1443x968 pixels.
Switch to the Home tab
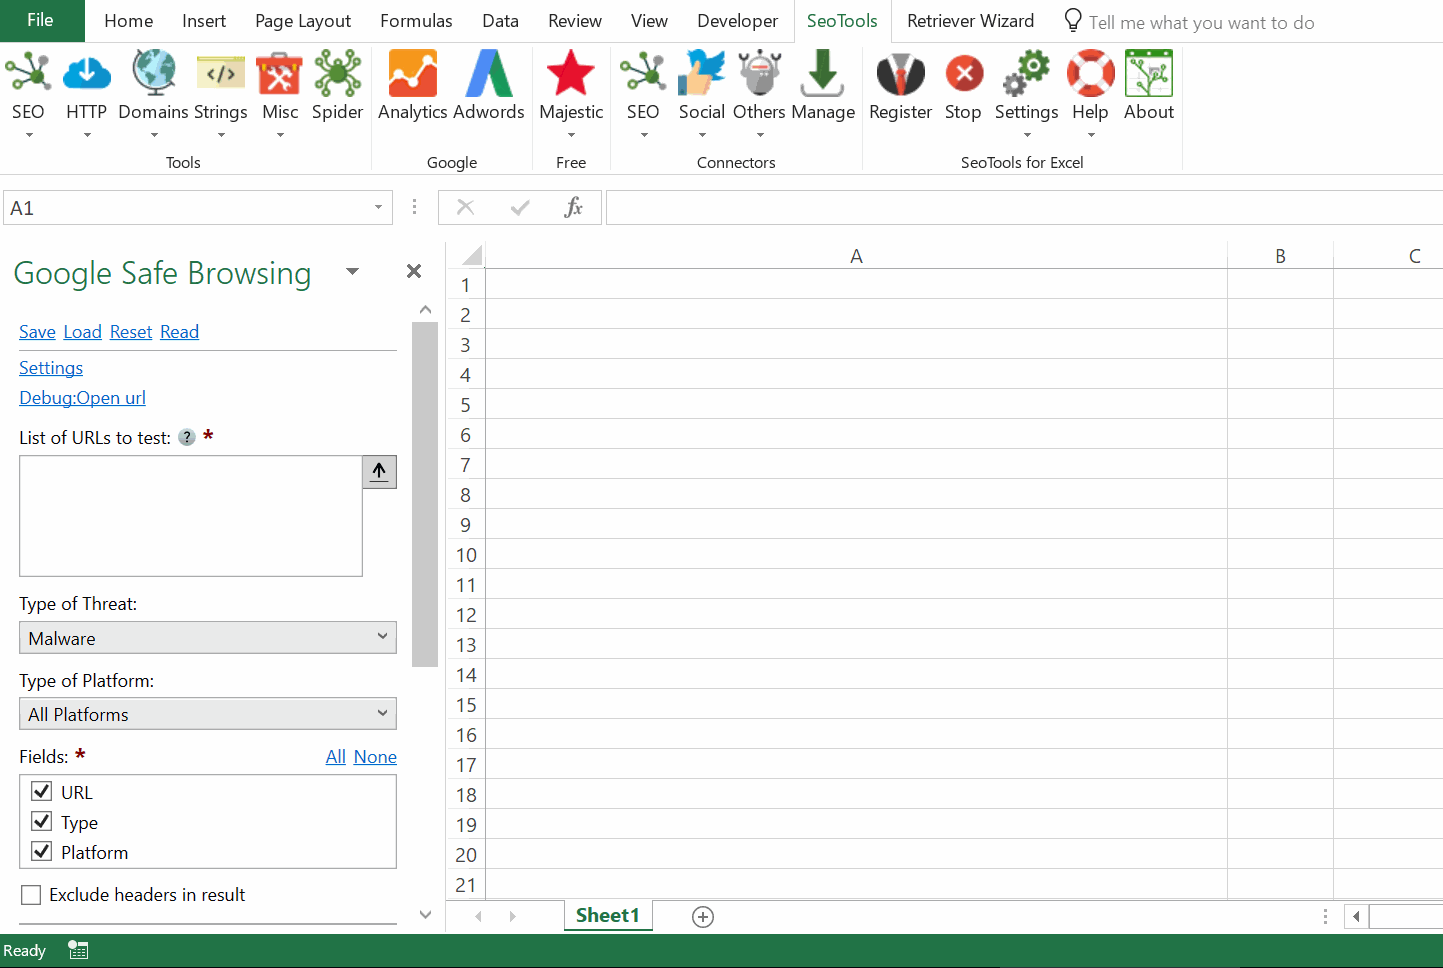tap(129, 21)
